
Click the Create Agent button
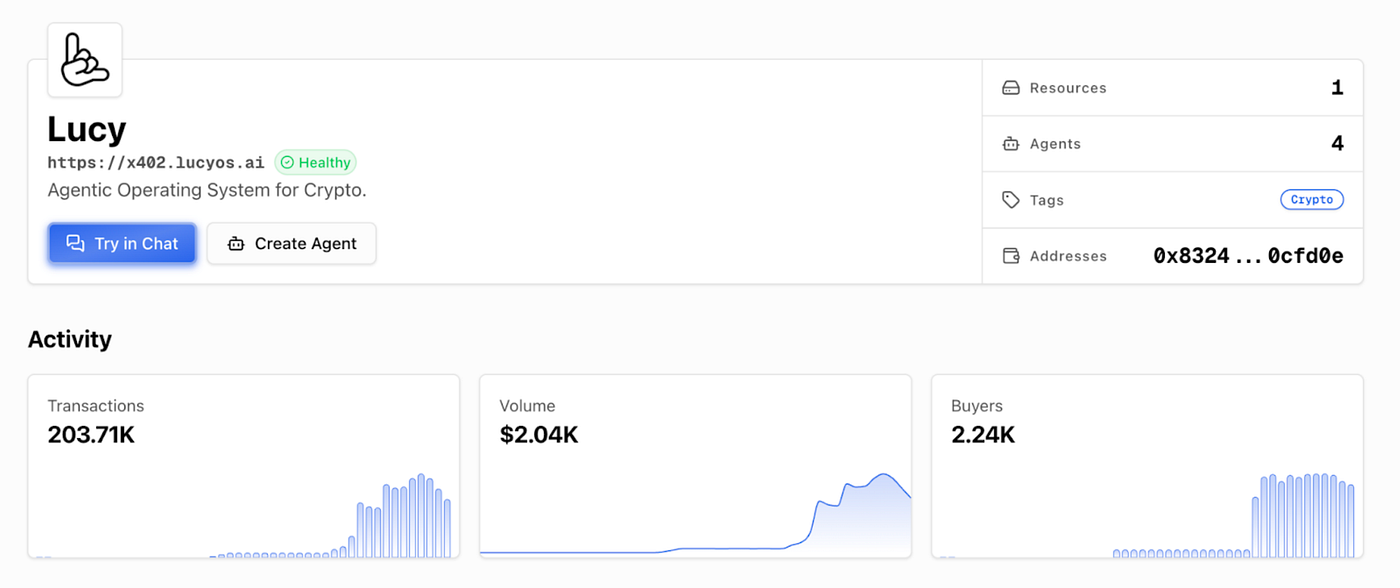pos(292,244)
